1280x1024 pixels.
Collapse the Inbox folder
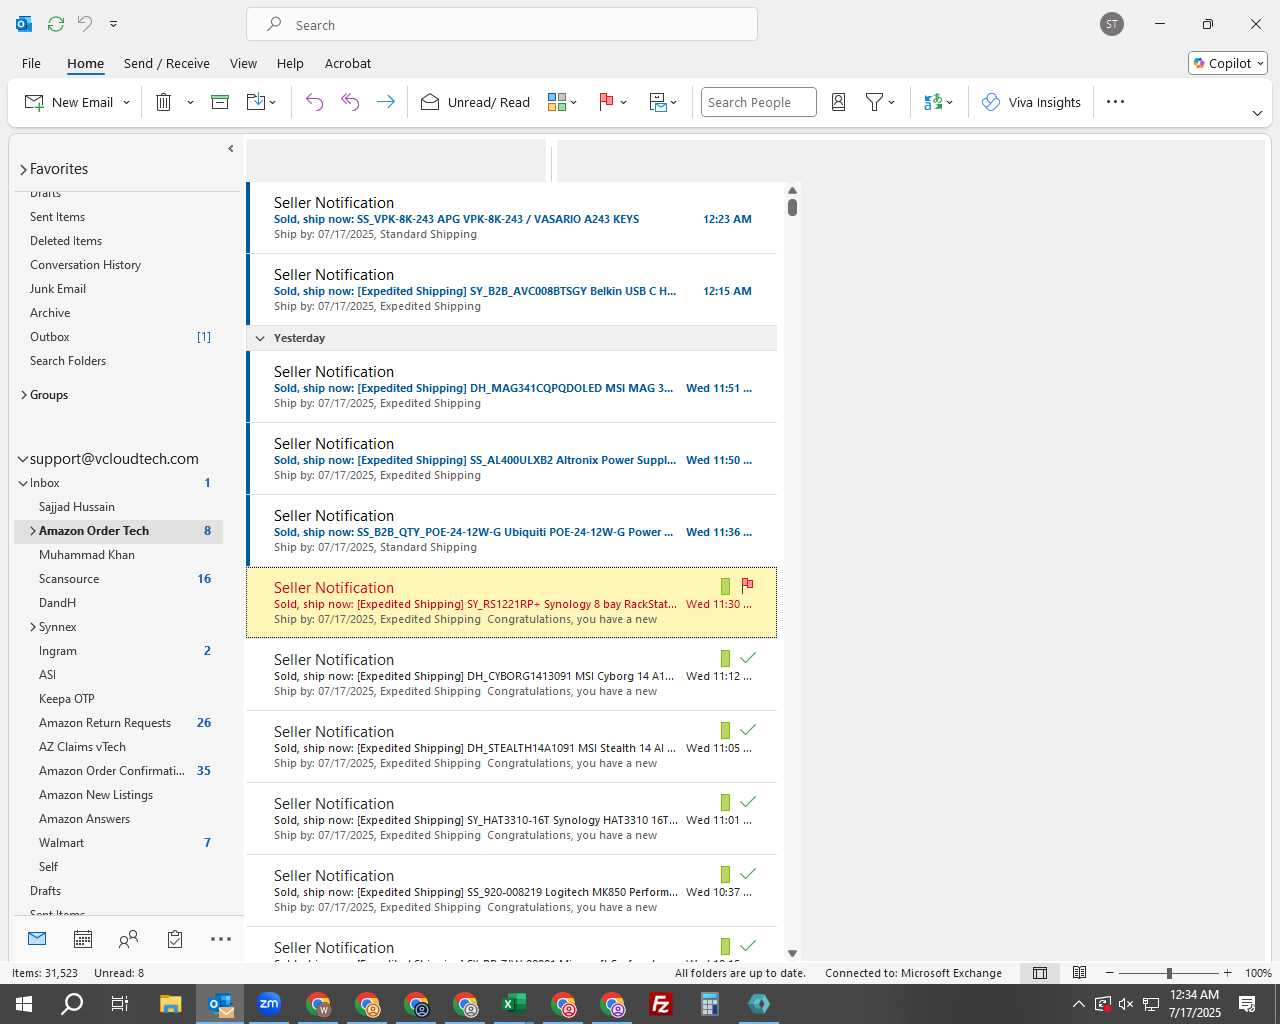23,483
